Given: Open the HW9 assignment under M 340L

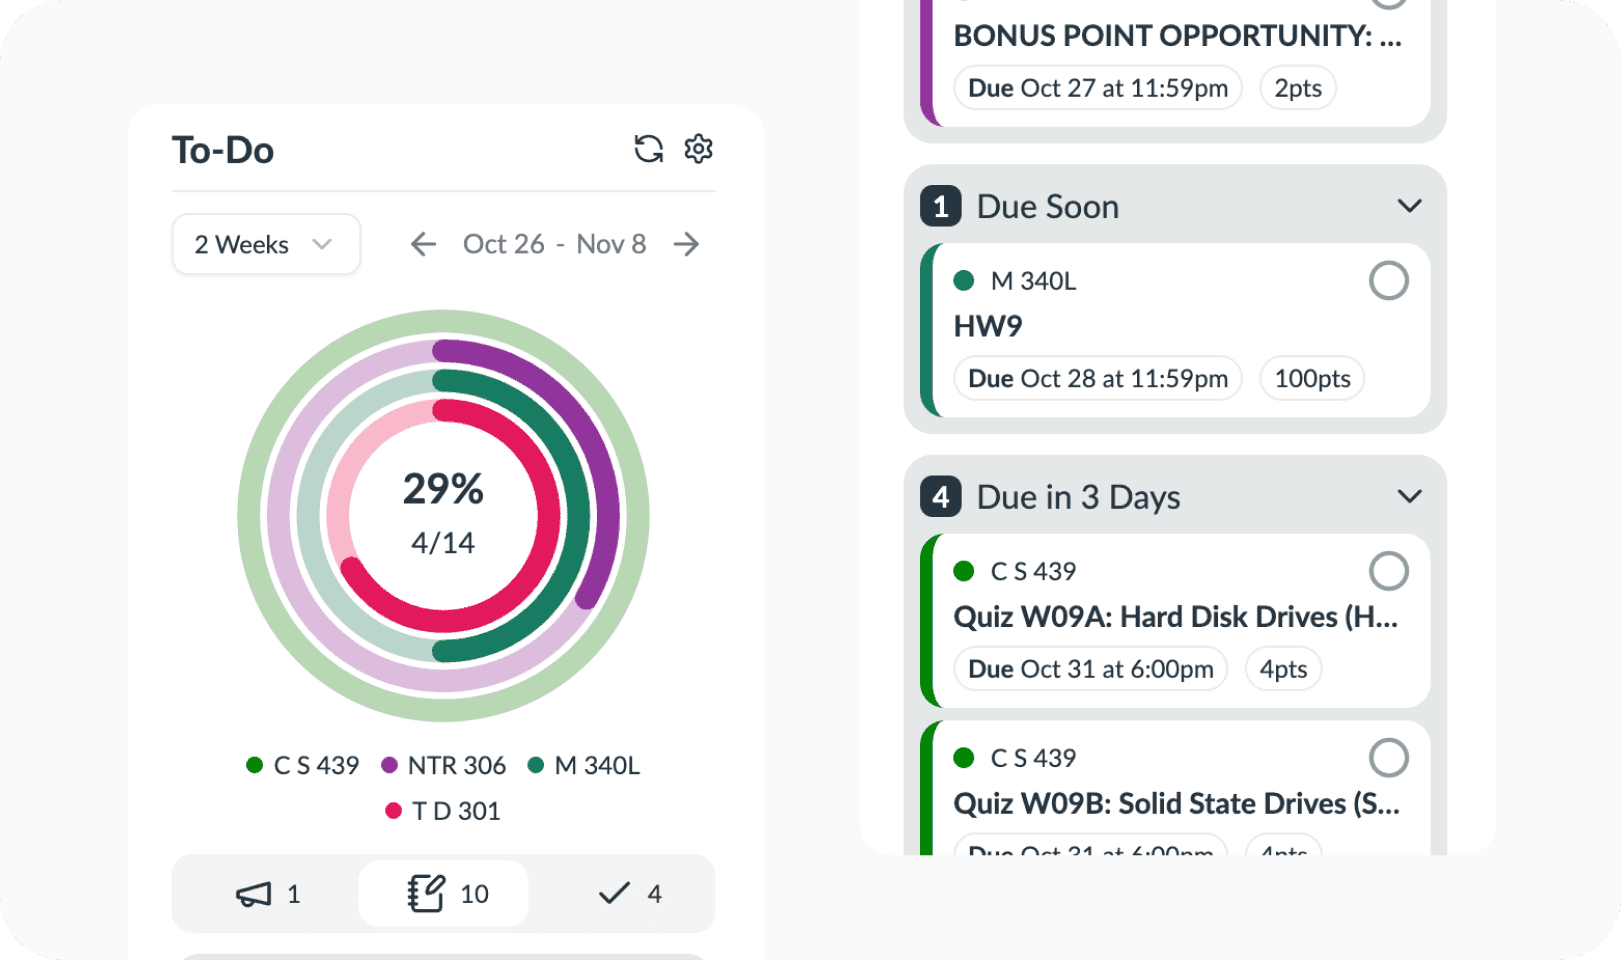Looking at the screenshot, I should click(986, 326).
